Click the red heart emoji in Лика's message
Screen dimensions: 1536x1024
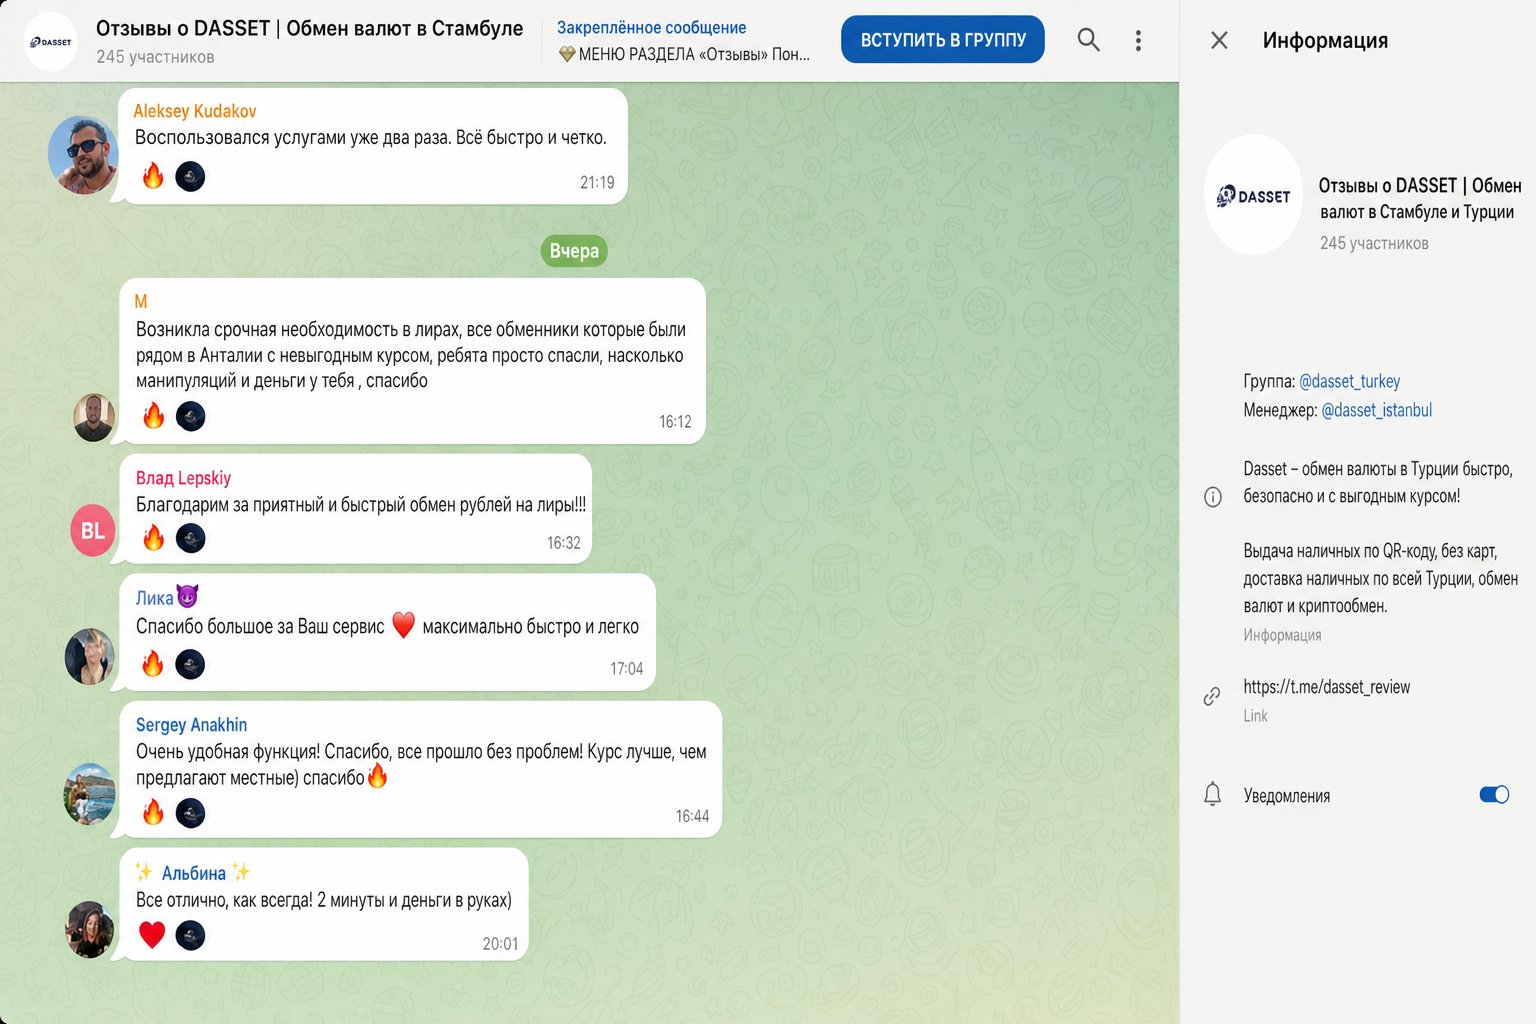coord(403,625)
